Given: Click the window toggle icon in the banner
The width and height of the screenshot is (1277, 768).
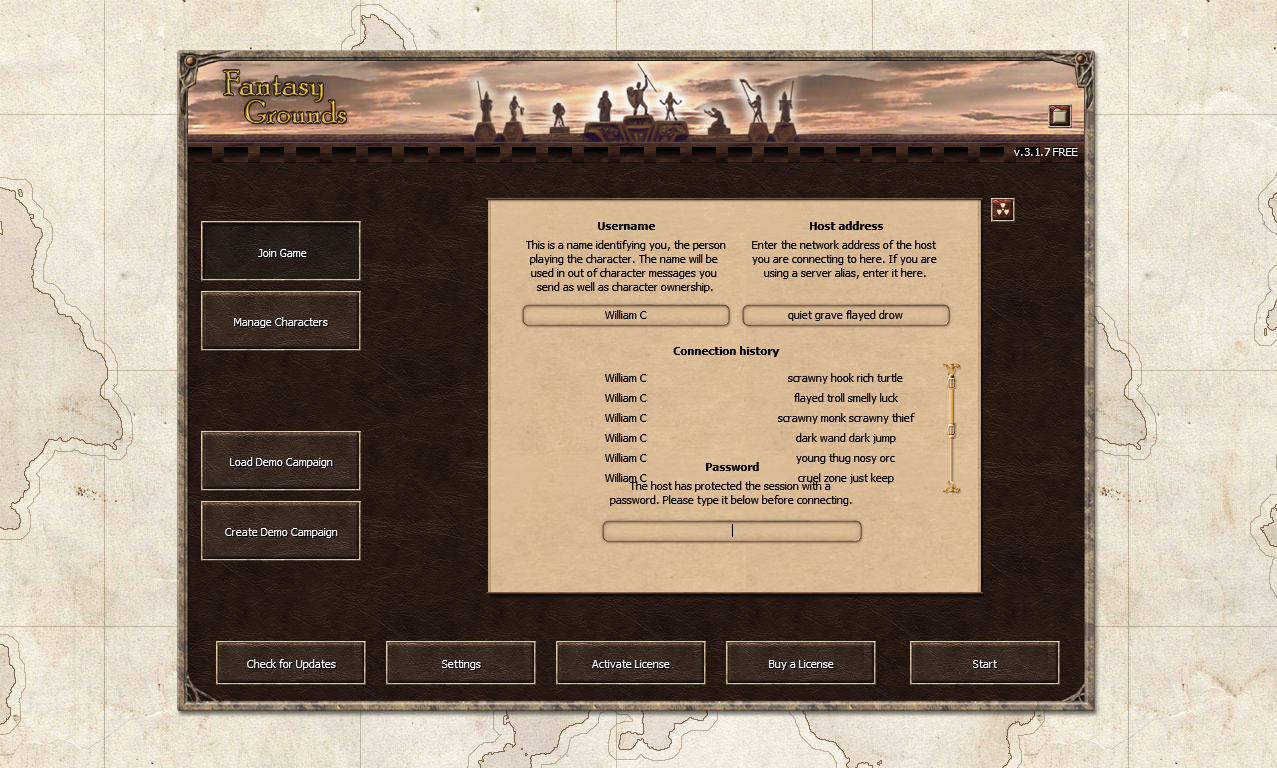Looking at the screenshot, I should [1060, 116].
